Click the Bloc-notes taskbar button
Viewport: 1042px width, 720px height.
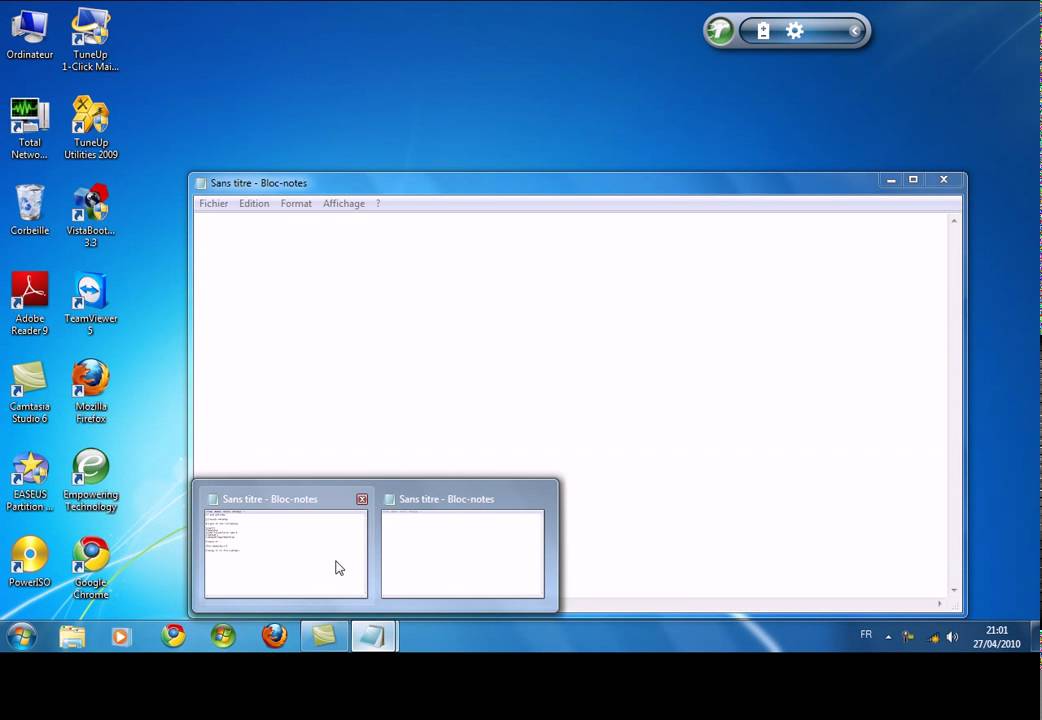coord(373,636)
